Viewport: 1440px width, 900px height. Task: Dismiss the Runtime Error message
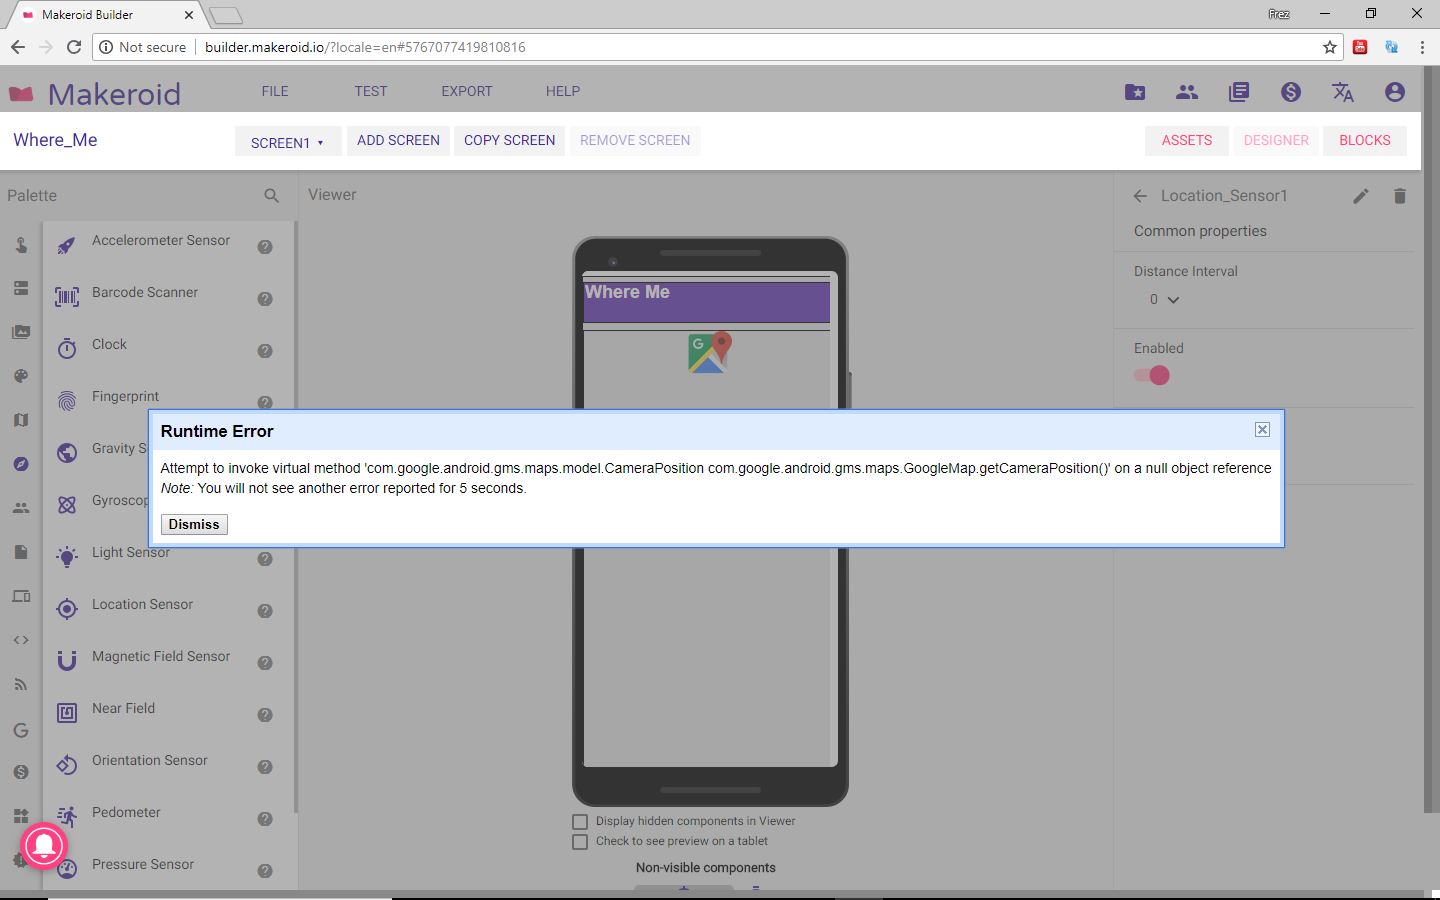pyautogui.click(x=194, y=524)
